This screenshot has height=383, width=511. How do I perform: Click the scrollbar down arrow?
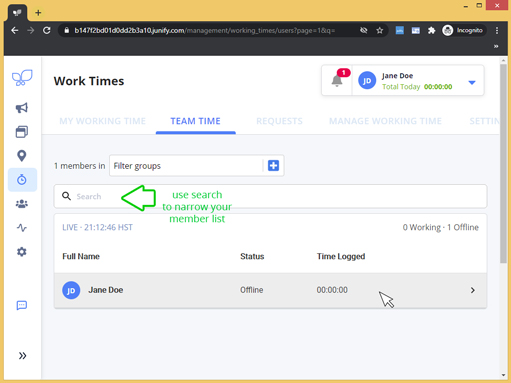click(503, 375)
